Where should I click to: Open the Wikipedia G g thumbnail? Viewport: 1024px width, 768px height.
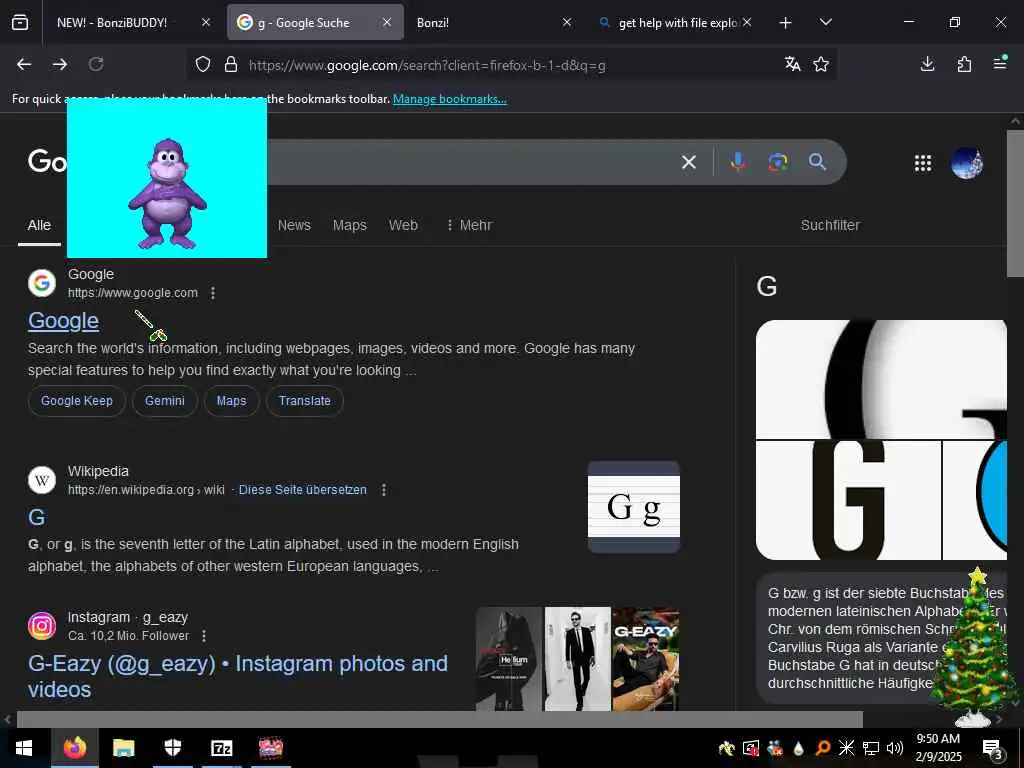point(633,507)
